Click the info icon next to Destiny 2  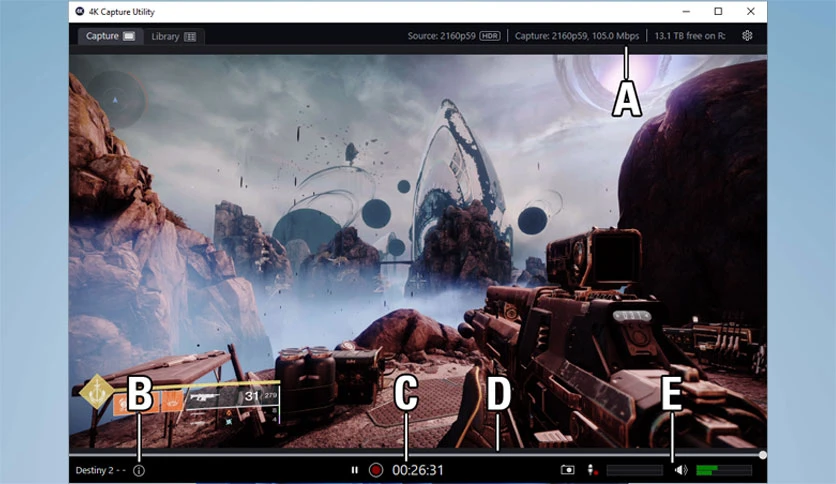[139, 471]
